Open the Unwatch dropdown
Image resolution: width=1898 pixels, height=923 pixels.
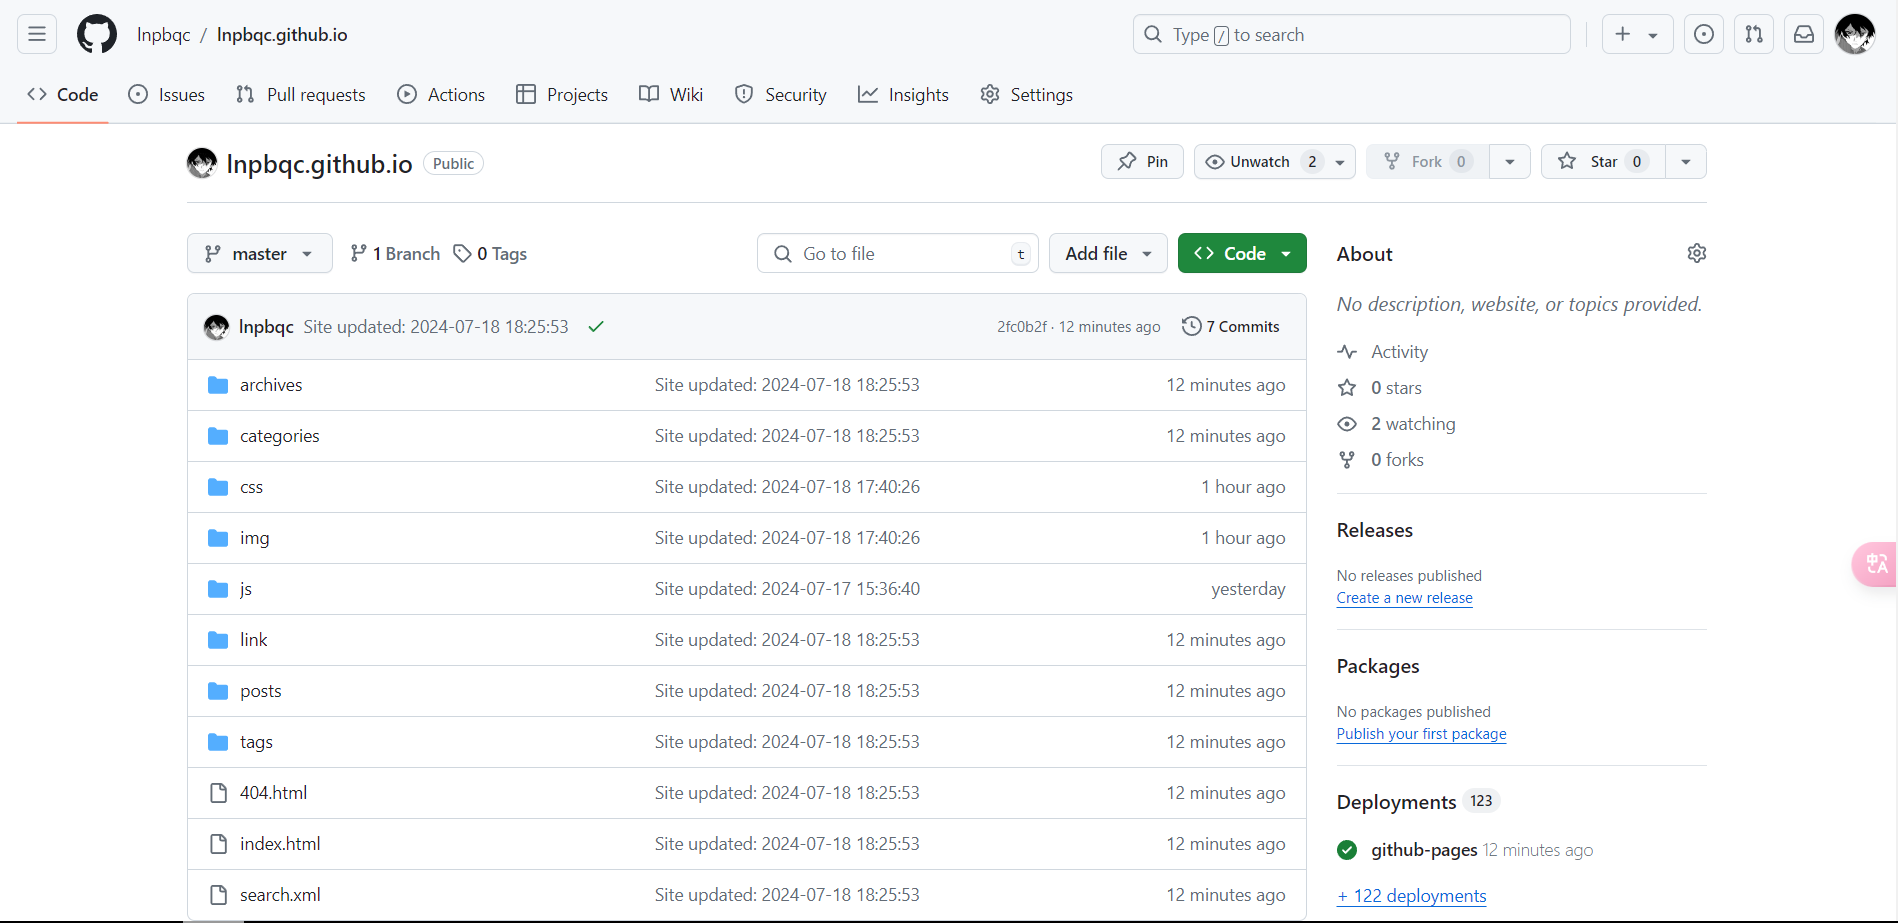click(x=1275, y=162)
